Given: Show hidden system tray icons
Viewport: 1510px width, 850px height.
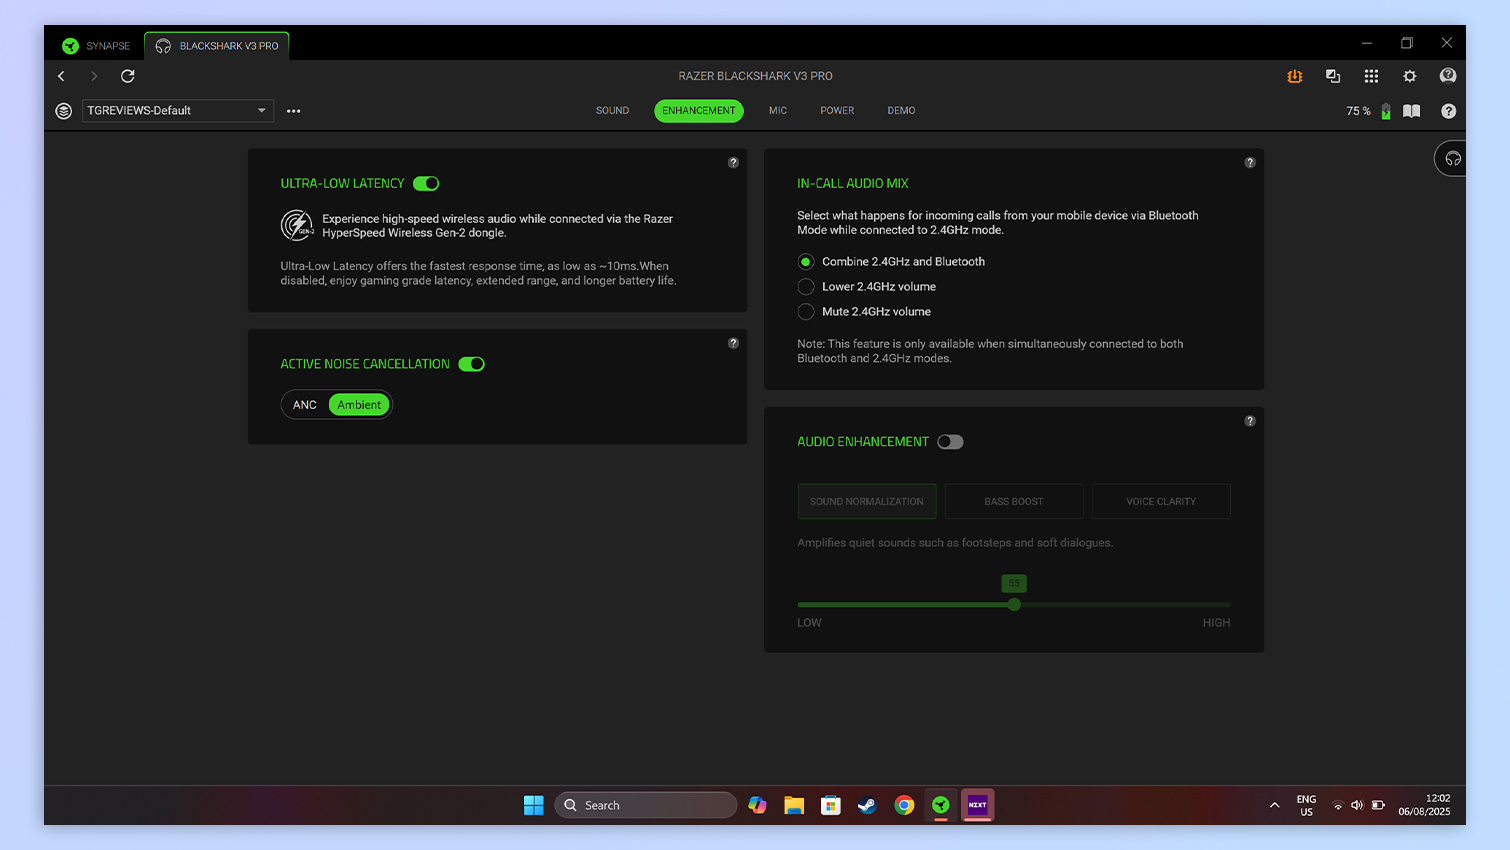Looking at the screenshot, I should 1274,805.
